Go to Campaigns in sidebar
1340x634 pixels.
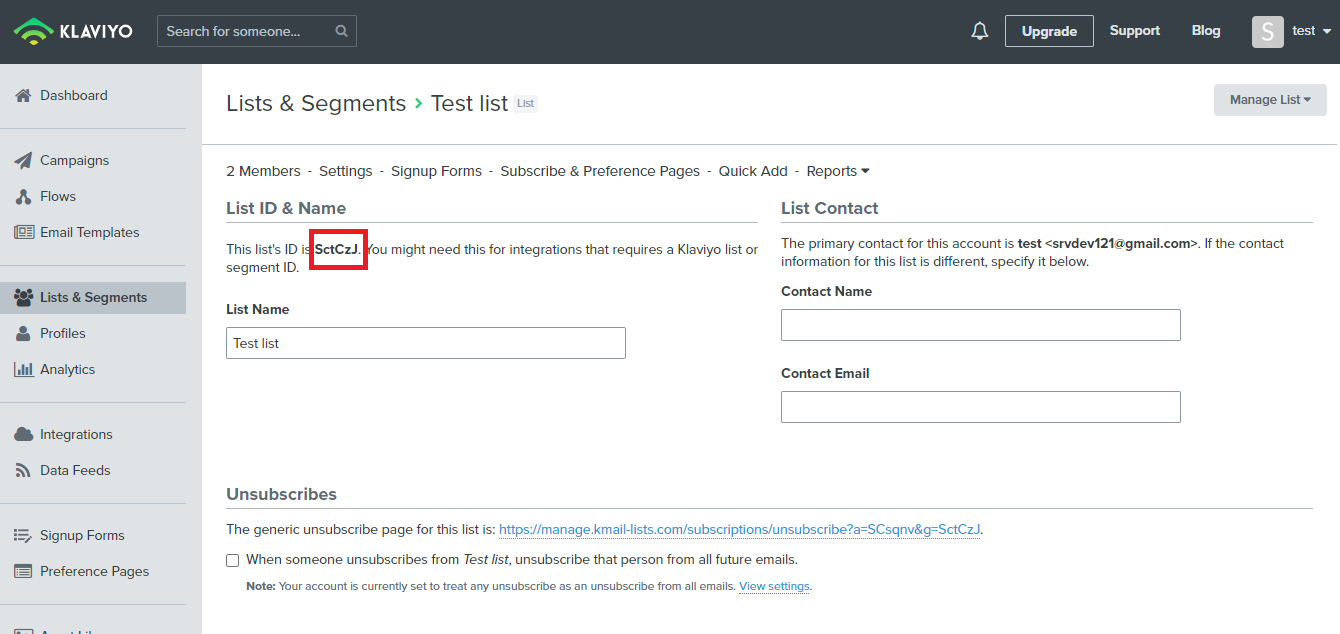(75, 161)
